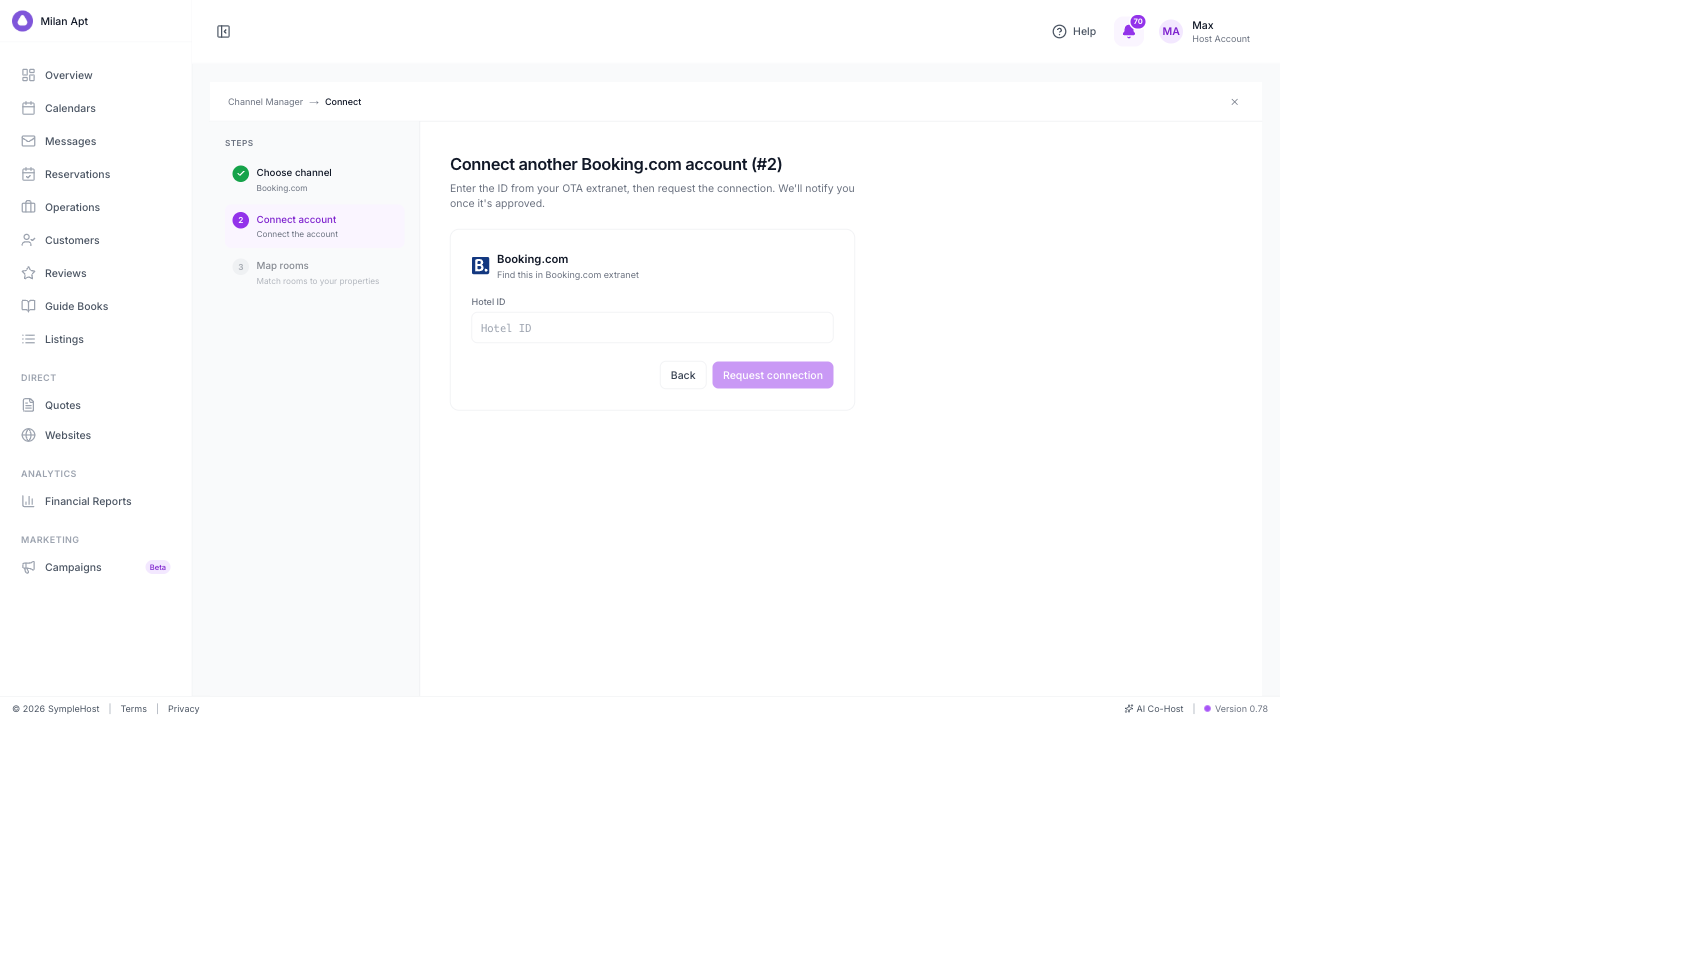1707x960 pixels.
Task: Click the Version 0.78 status text
Action: 1241,709
